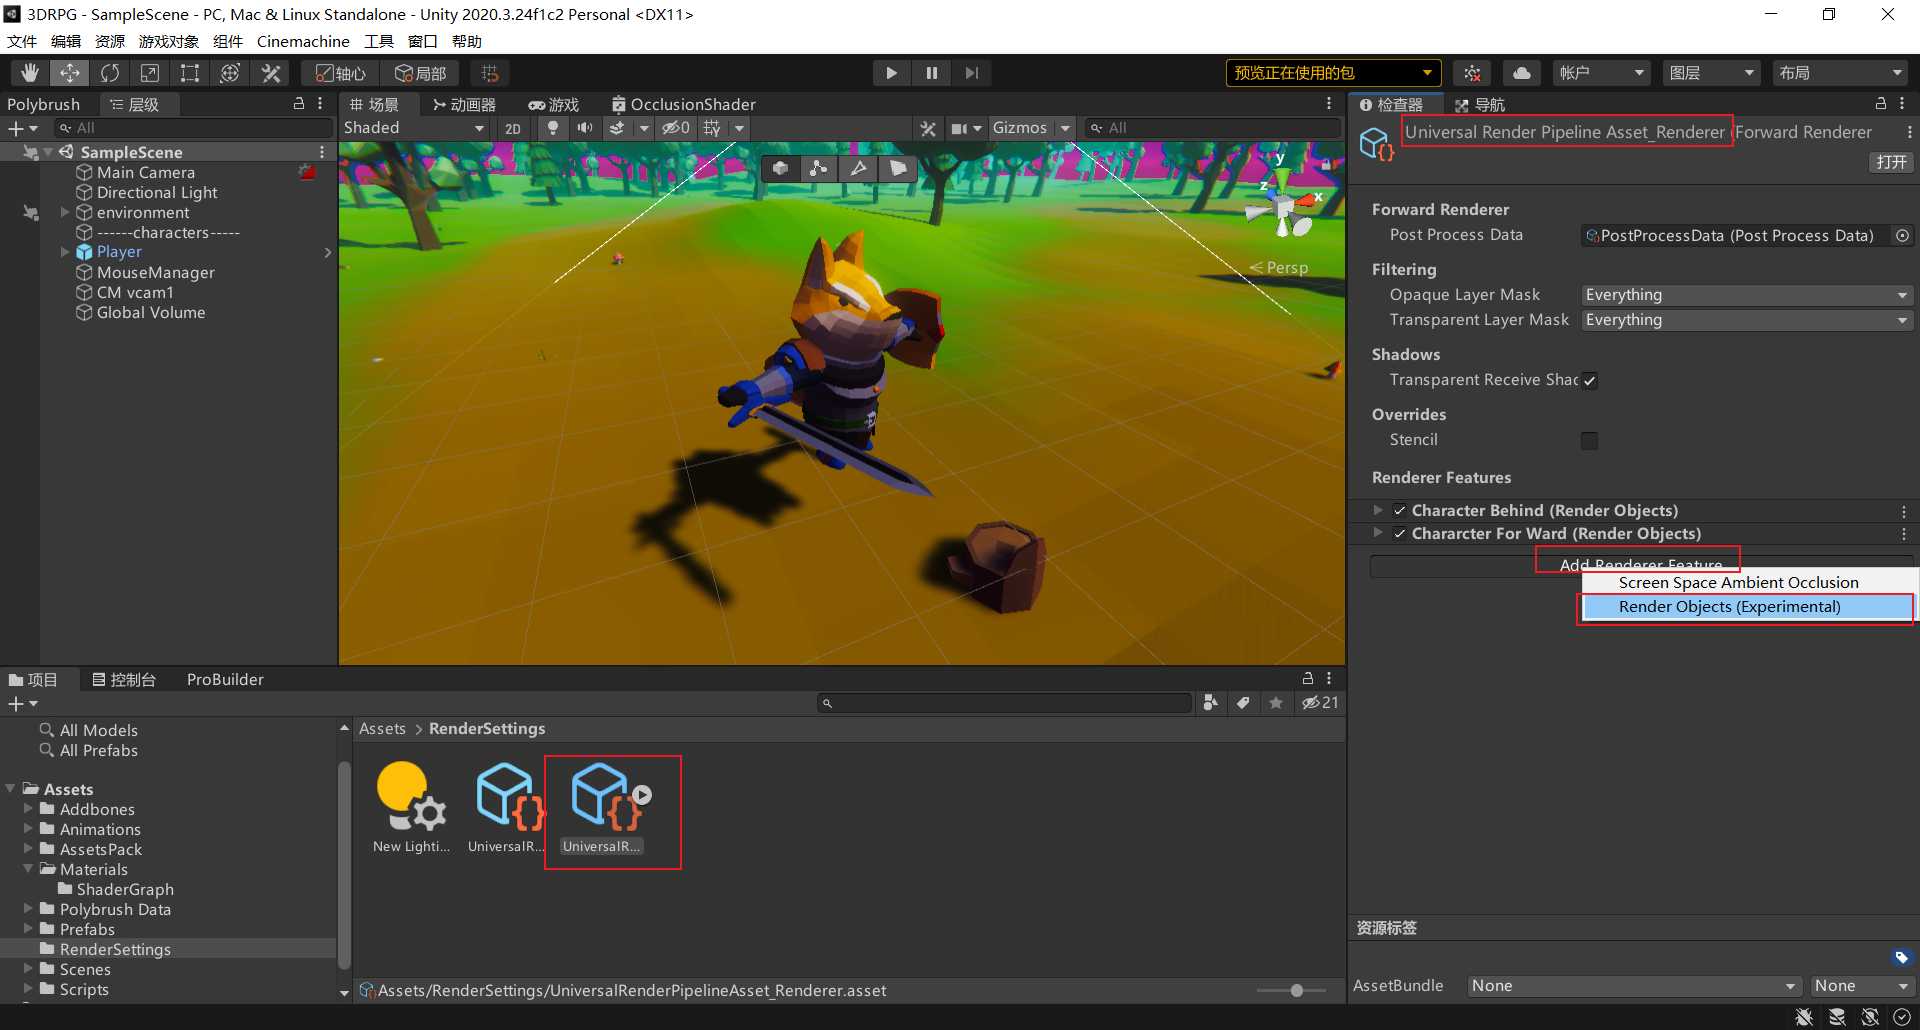Click the scene orientation gizmo
The width and height of the screenshot is (1920, 1030).
tap(1285, 206)
